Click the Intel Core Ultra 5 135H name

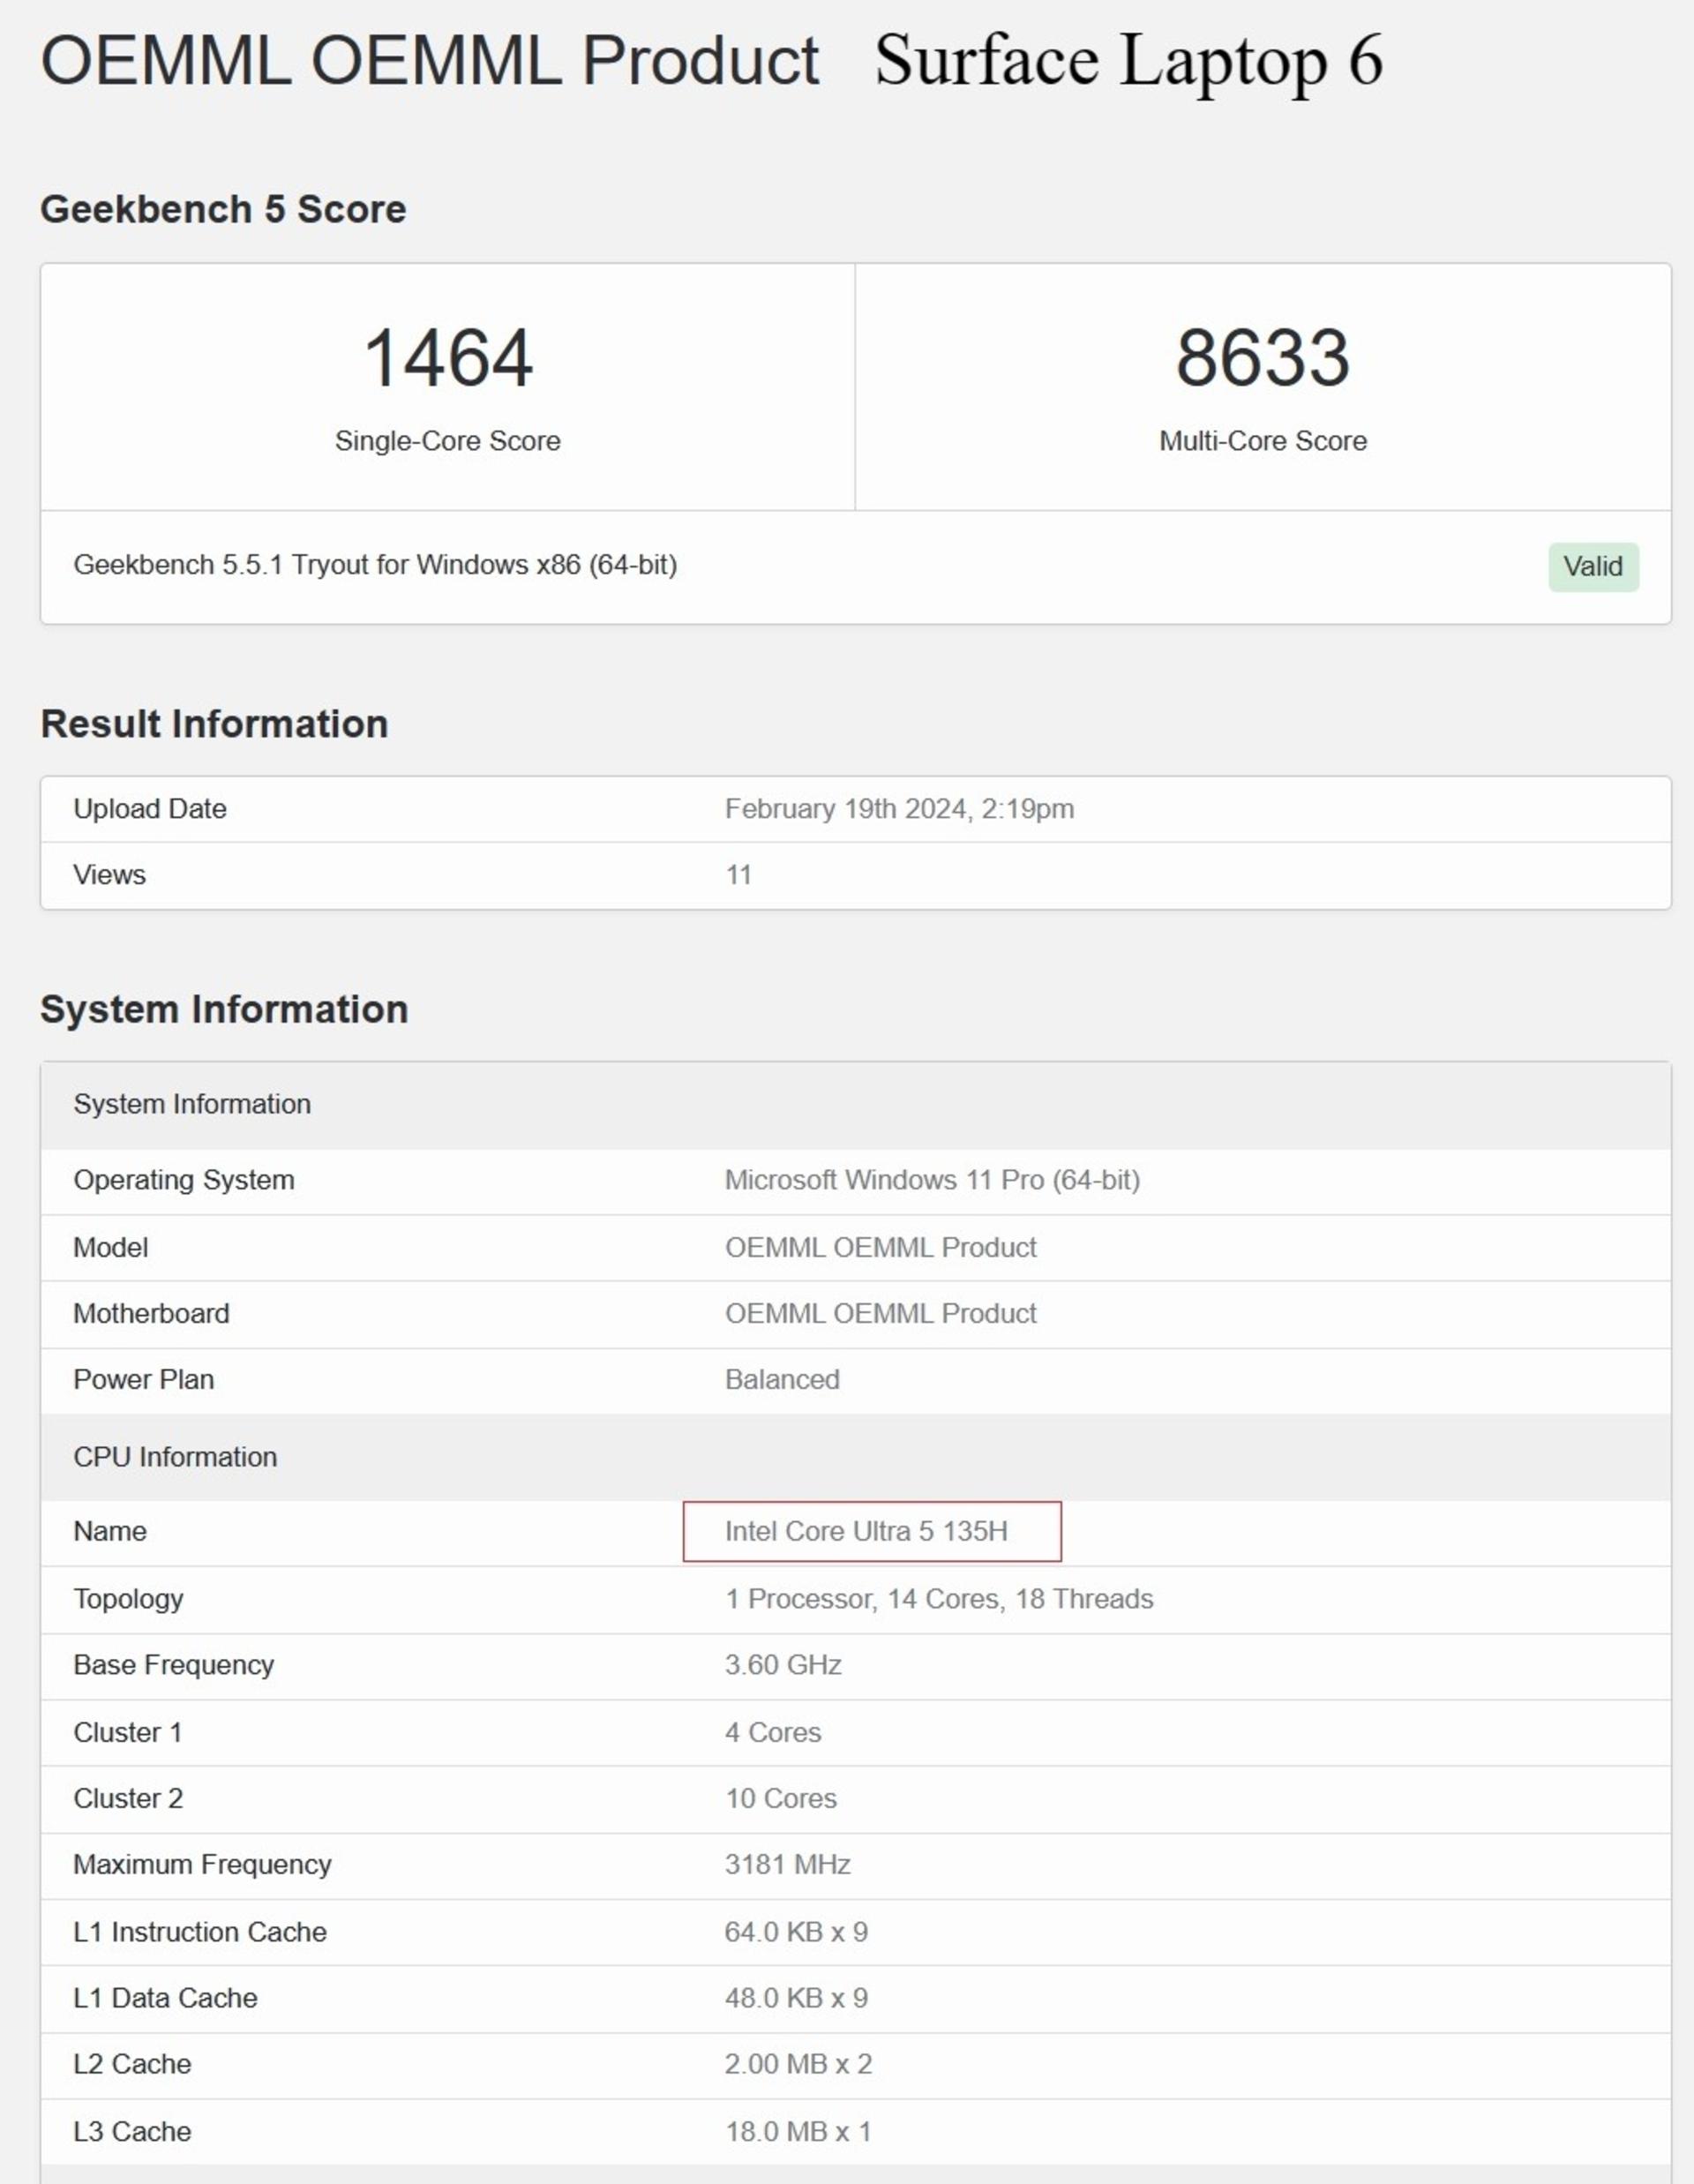(866, 1531)
